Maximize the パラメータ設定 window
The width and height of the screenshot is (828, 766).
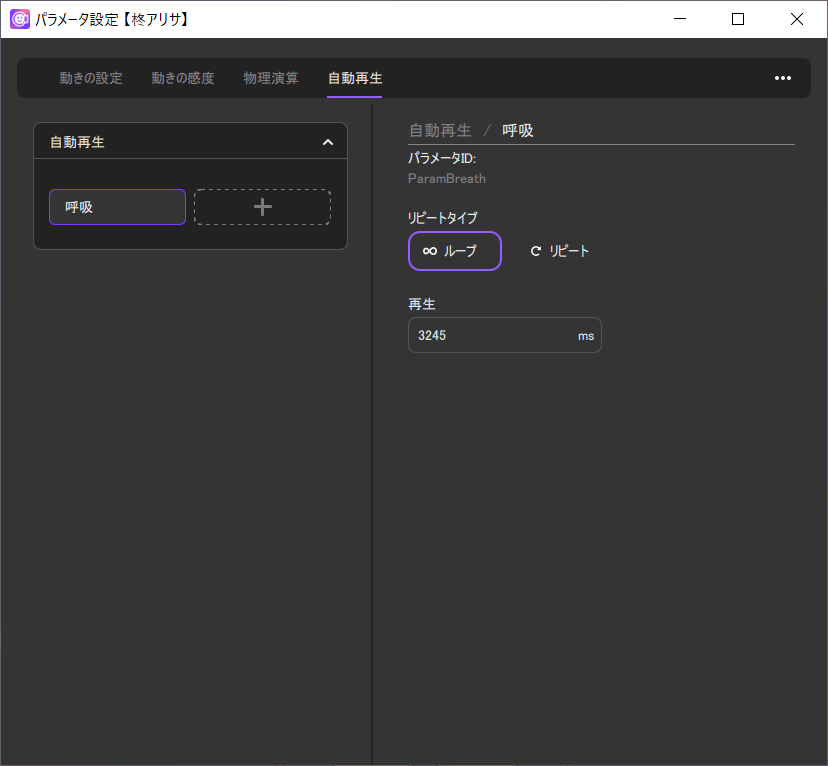click(738, 19)
